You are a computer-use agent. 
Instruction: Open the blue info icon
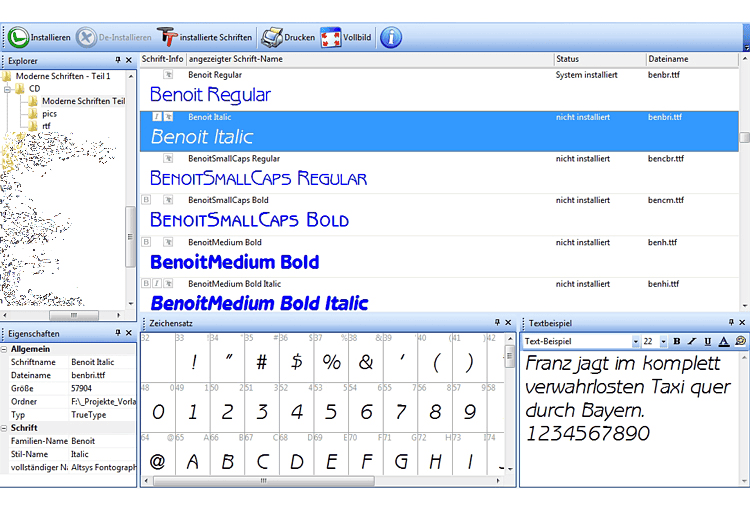point(391,38)
